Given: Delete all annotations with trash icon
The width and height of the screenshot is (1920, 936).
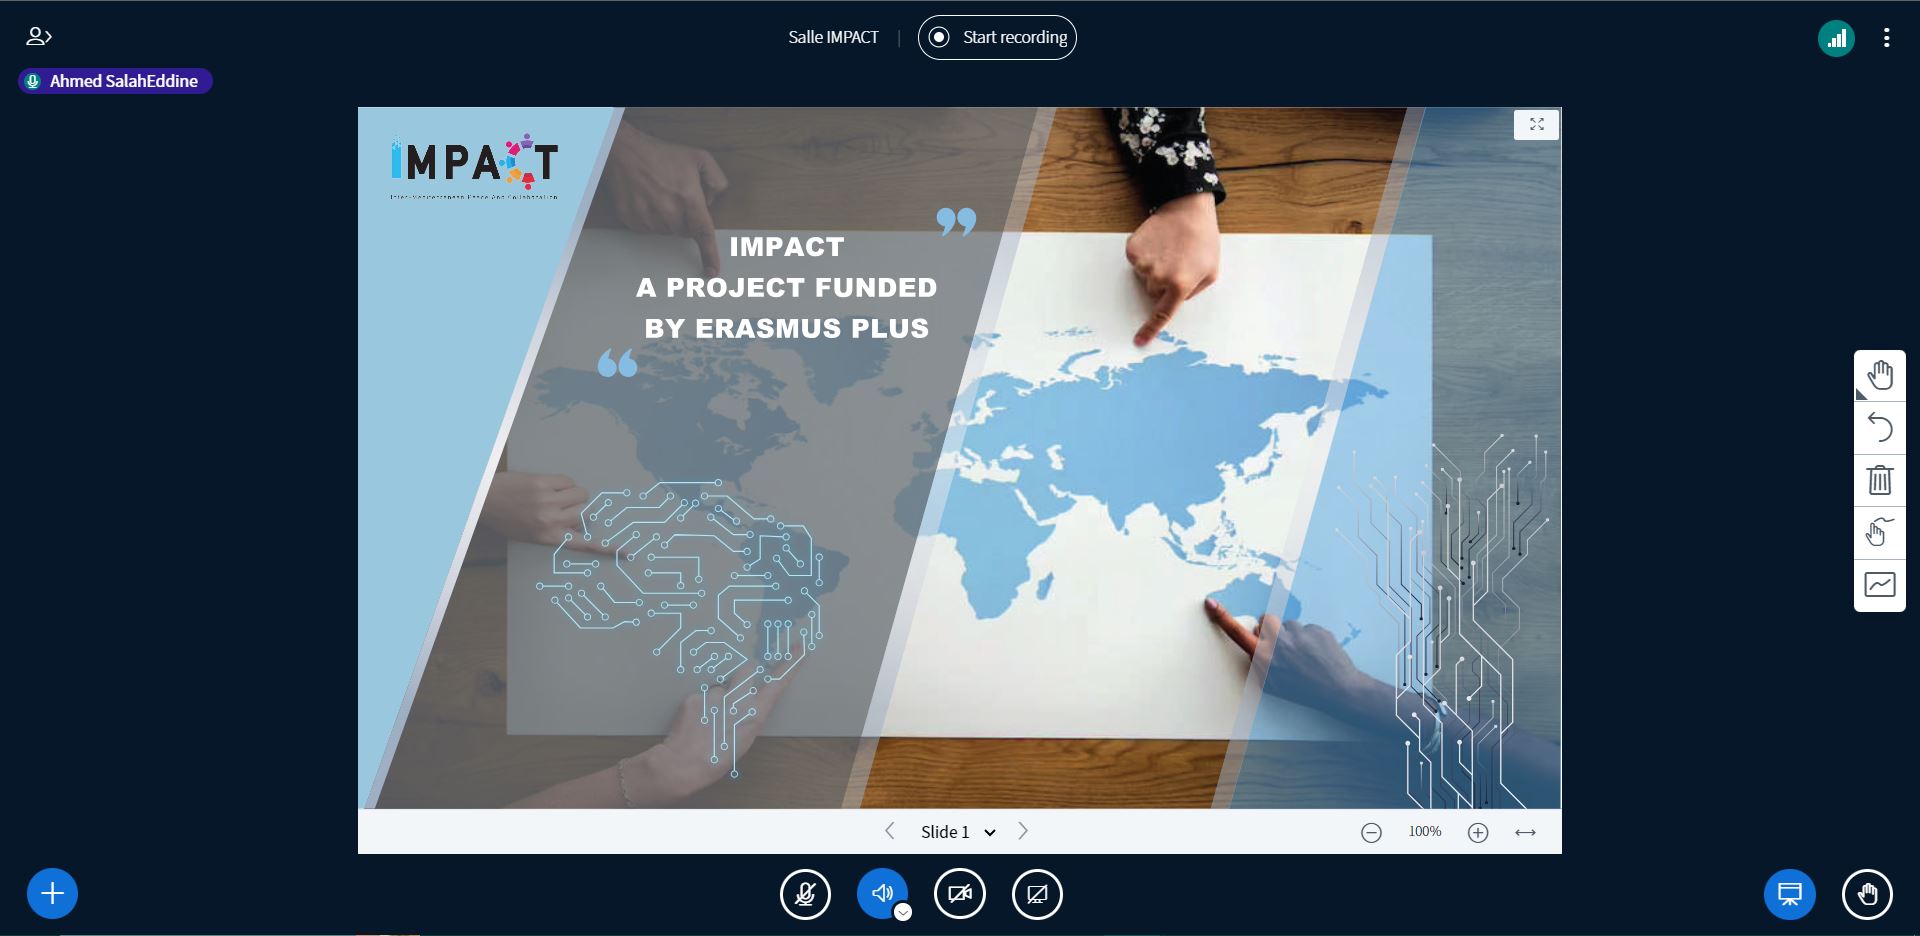Looking at the screenshot, I should 1879,480.
